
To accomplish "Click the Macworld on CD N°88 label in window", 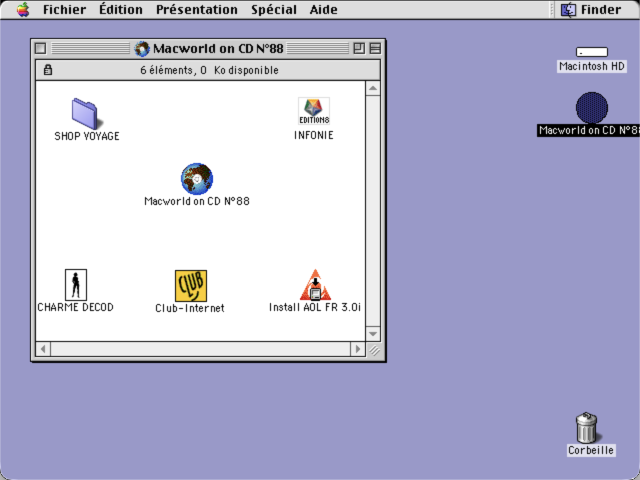I will pos(197,201).
